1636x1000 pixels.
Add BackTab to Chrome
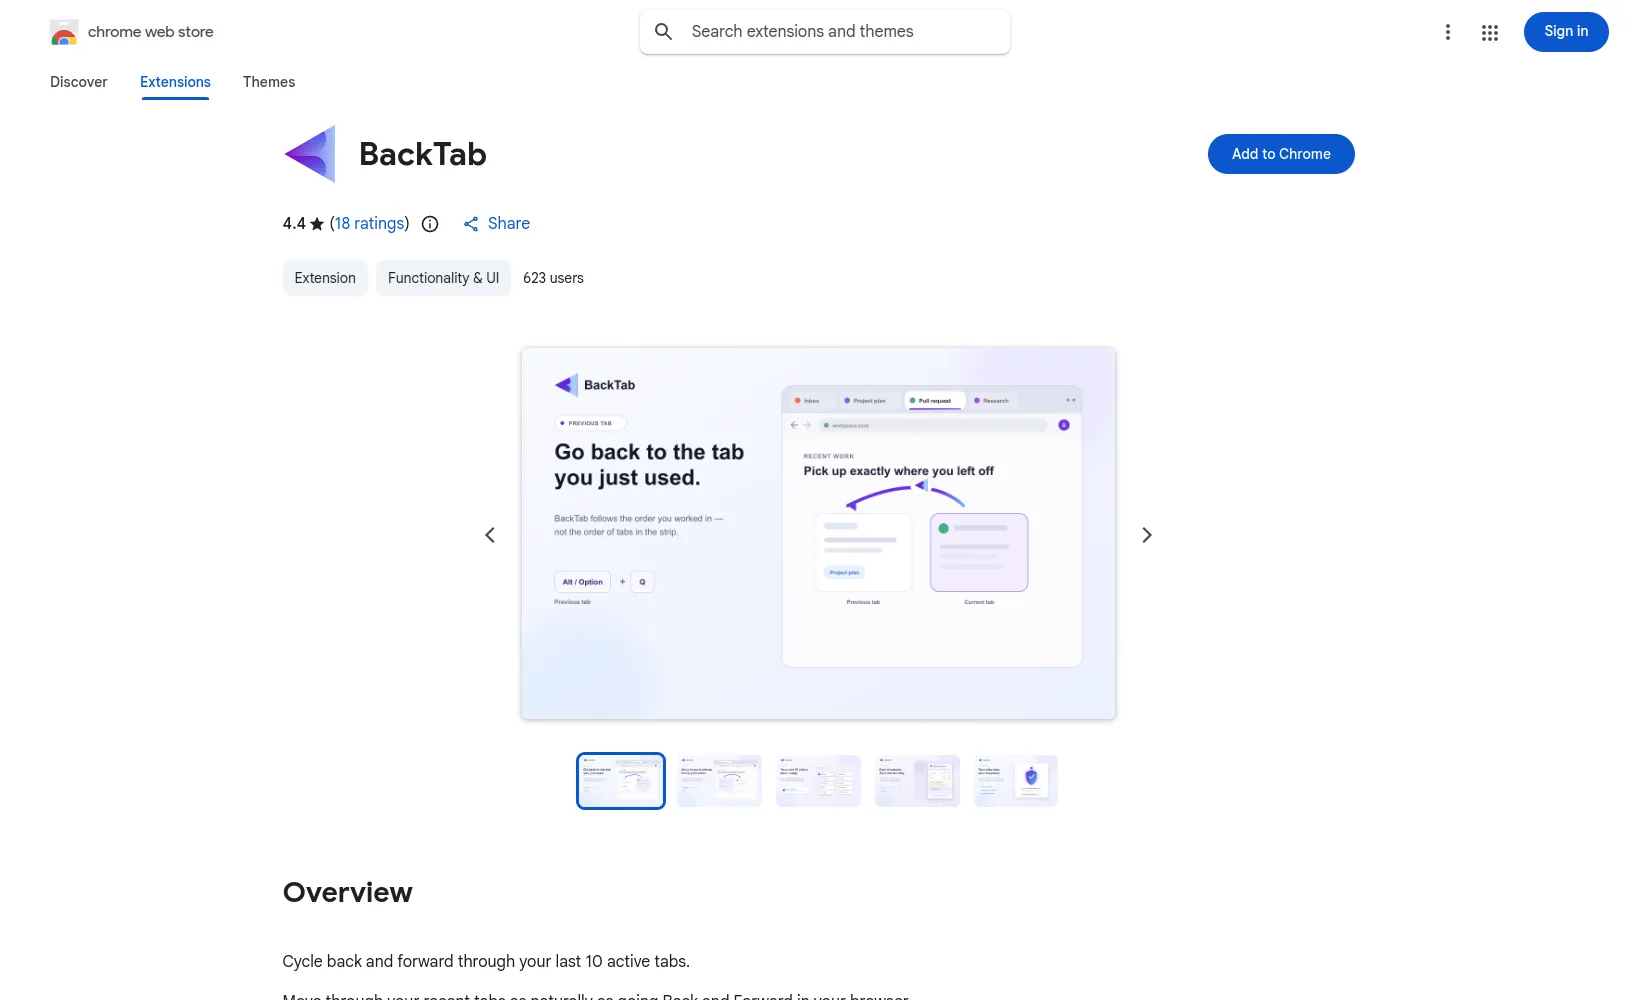(x=1281, y=154)
